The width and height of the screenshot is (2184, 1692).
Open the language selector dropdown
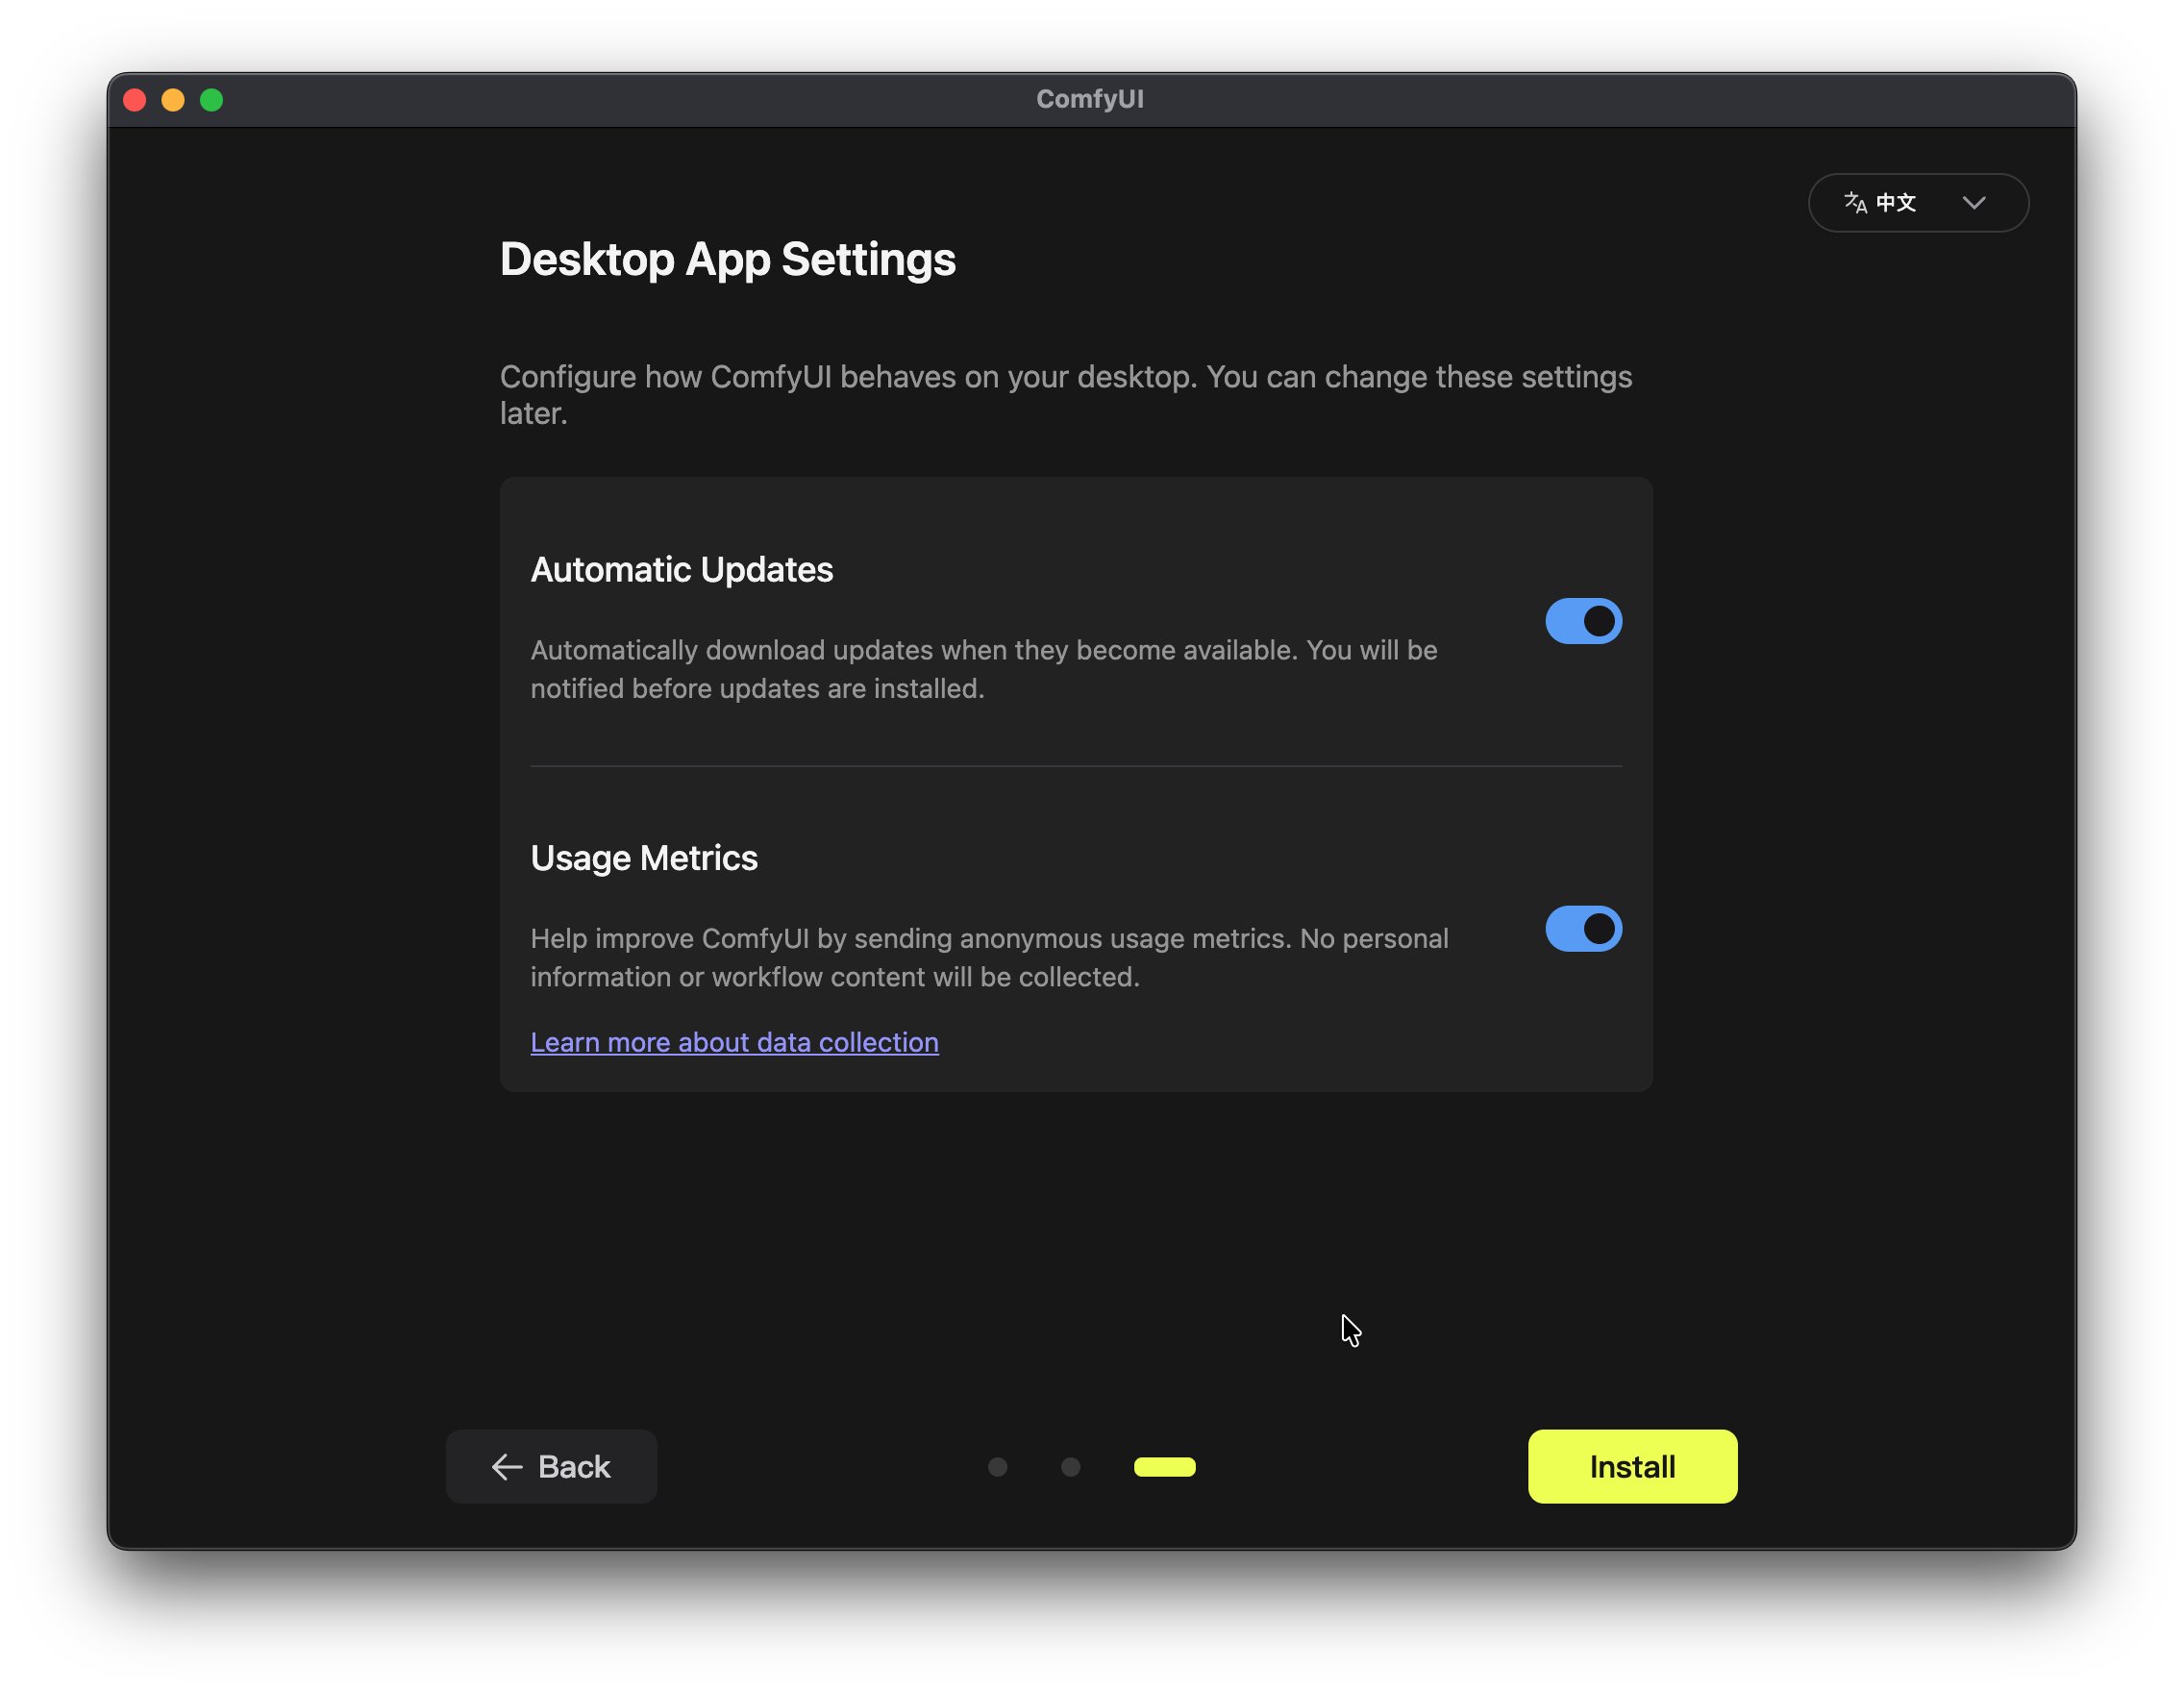pyautogui.click(x=1917, y=203)
